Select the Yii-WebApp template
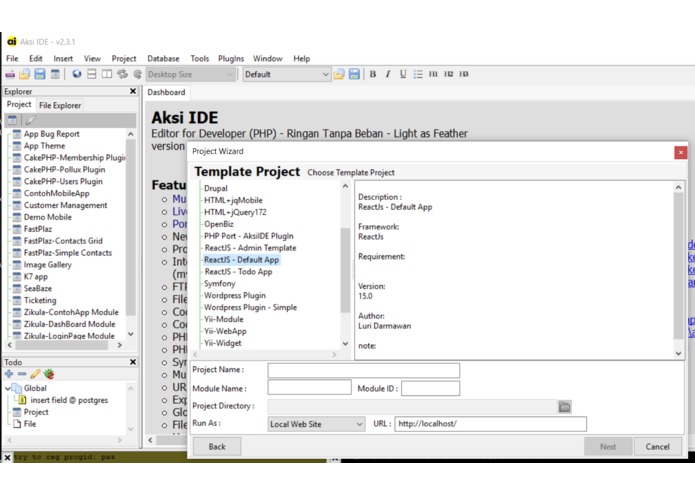 pyautogui.click(x=225, y=331)
